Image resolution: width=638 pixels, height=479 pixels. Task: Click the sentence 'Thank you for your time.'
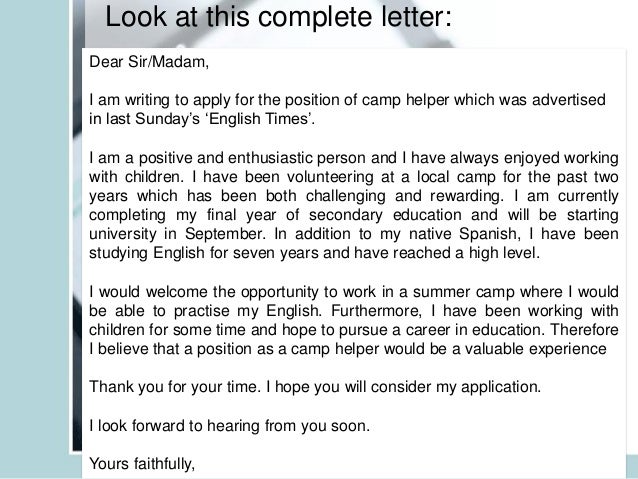[x=175, y=387]
